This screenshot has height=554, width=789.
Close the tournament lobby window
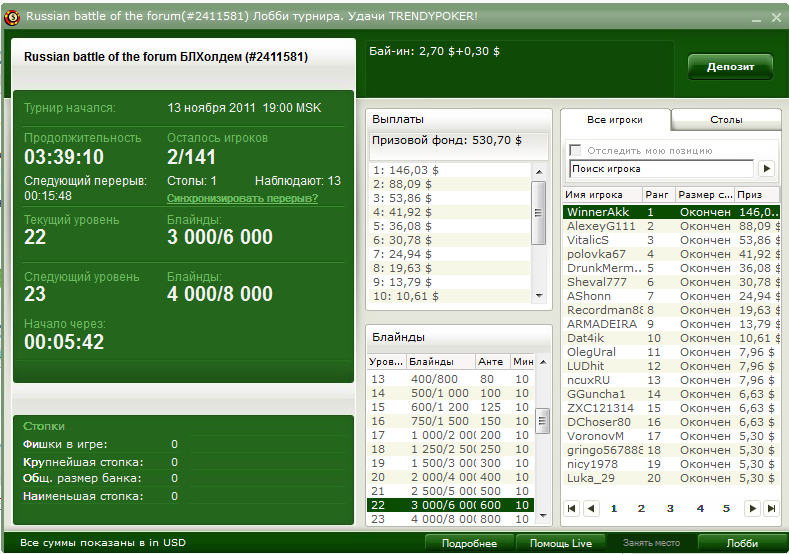pos(776,18)
